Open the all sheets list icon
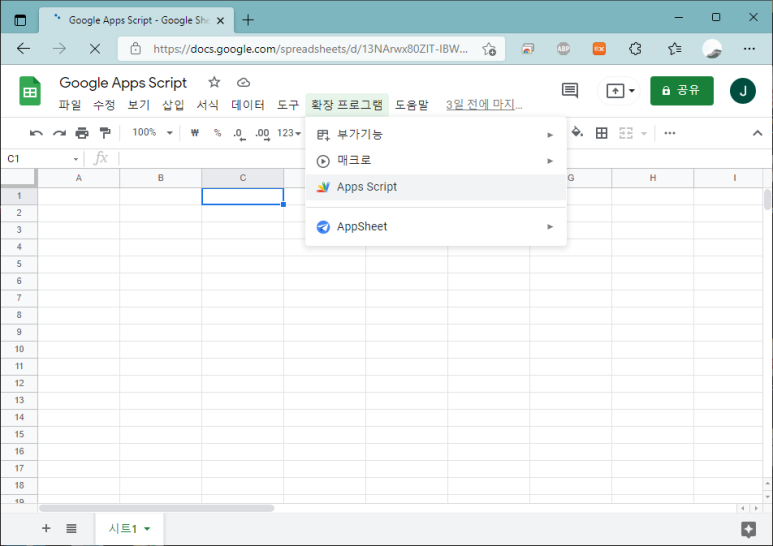The height and width of the screenshot is (546, 773). click(71, 528)
